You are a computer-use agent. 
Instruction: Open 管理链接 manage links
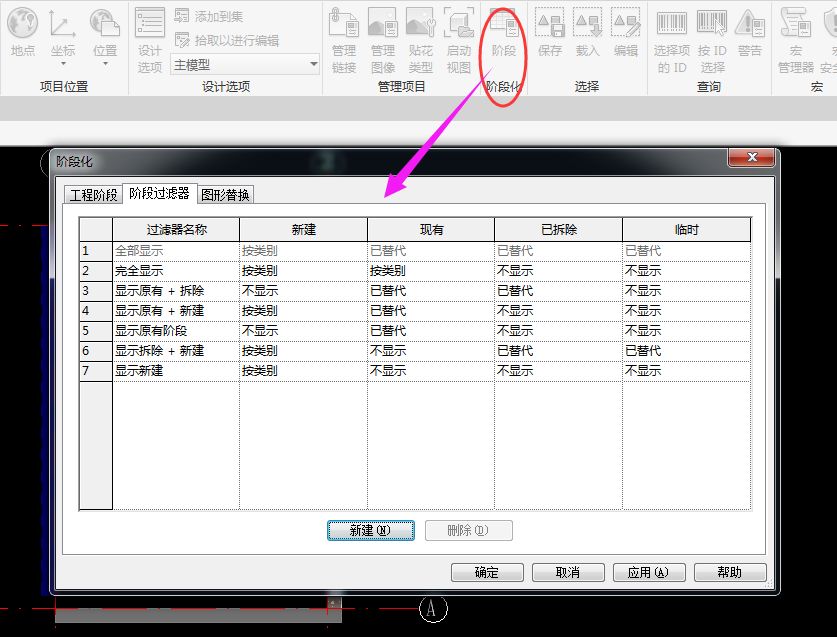[344, 40]
